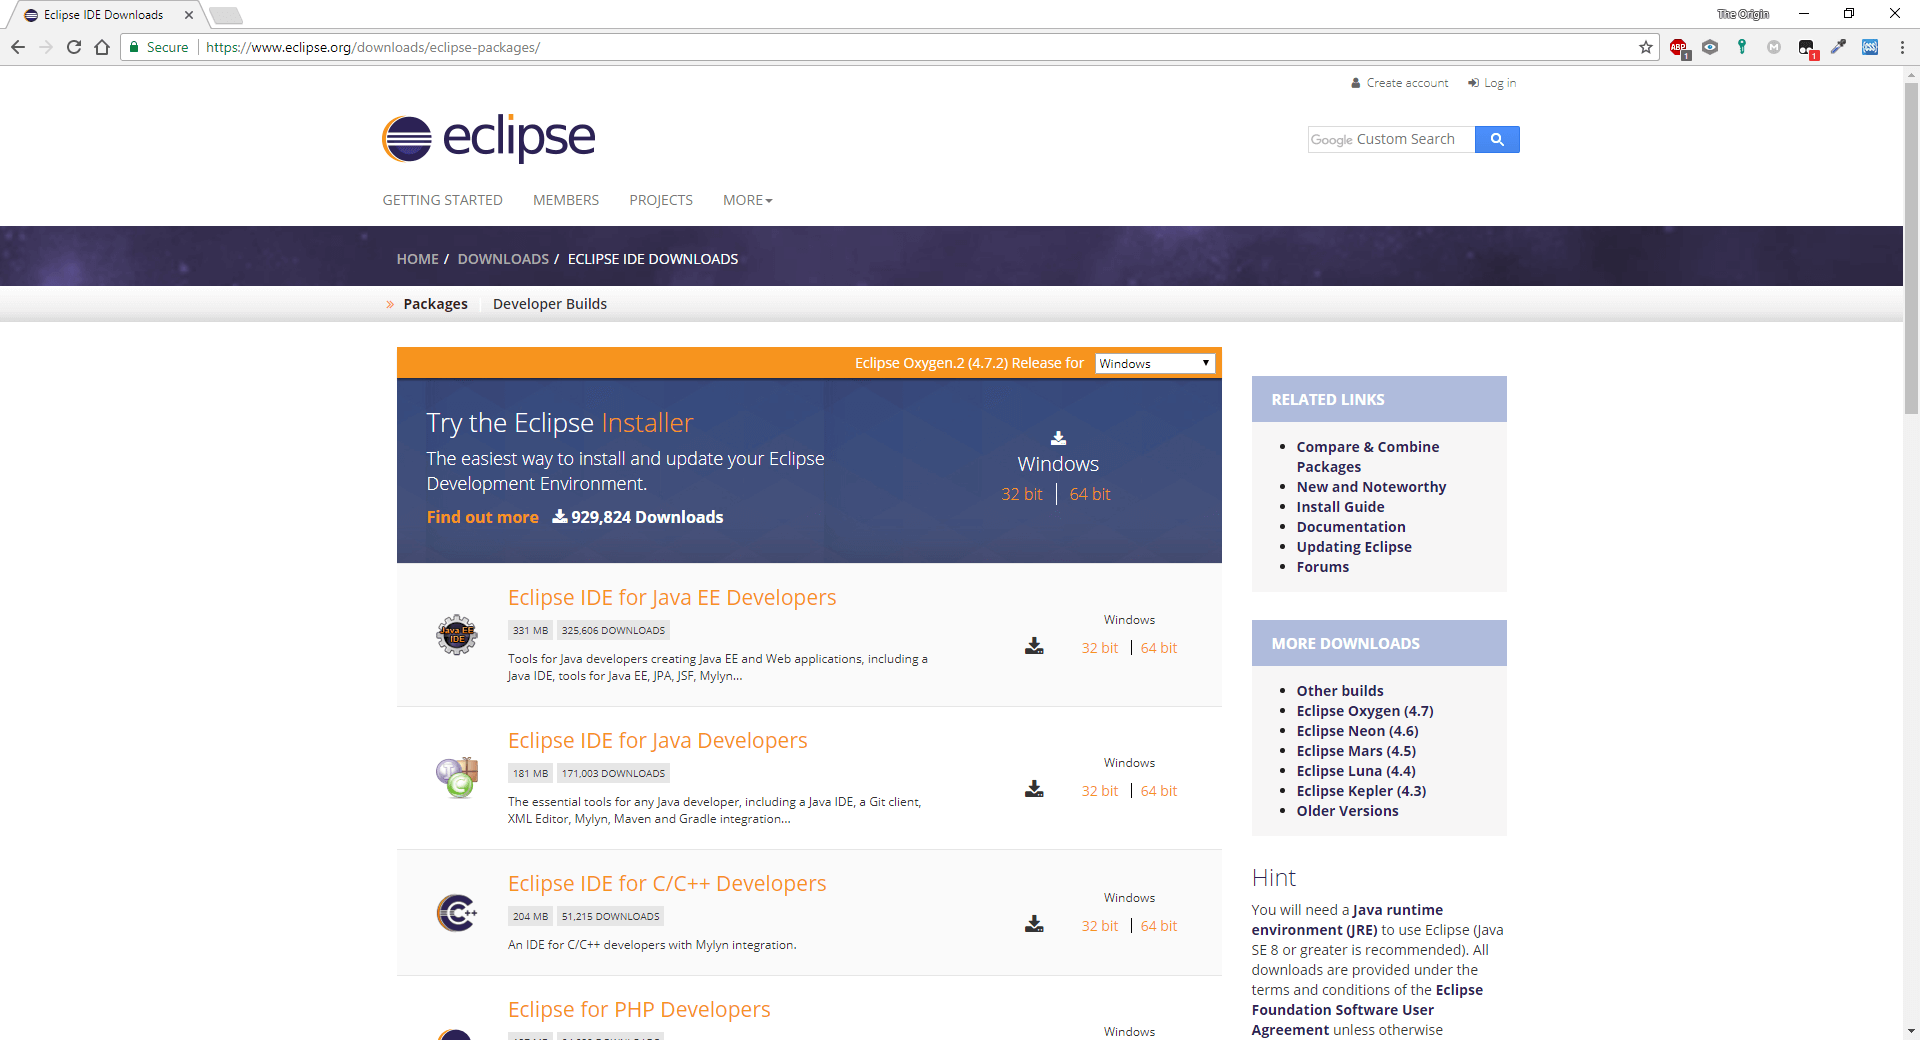1920x1040 pixels.
Task: Open Eclipse for PHP Developers title
Action: [639, 1009]
